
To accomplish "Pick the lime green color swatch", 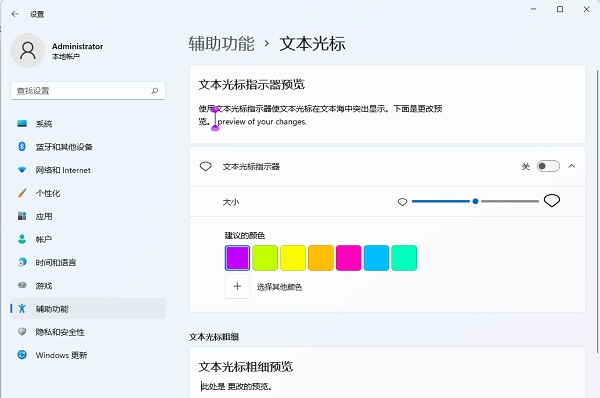I will pos(265,258).
